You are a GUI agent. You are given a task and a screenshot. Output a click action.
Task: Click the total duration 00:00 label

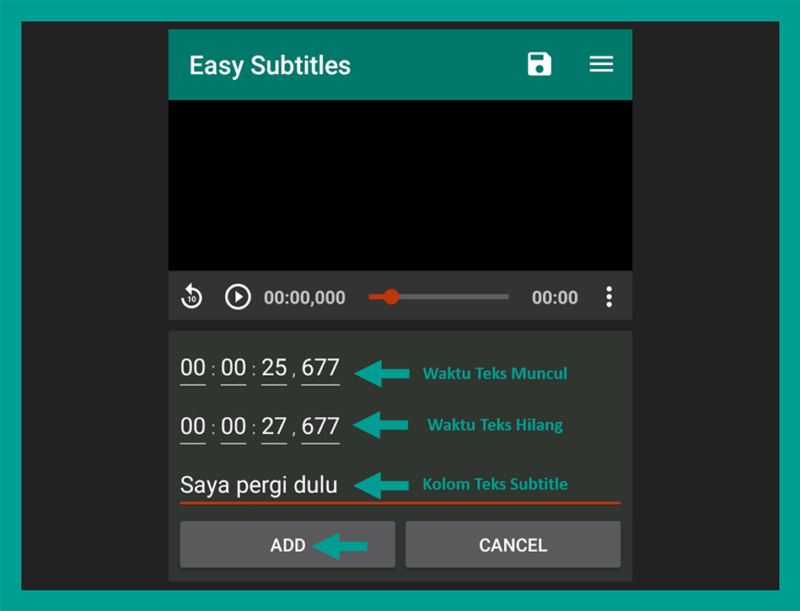(x=555, y=297)
